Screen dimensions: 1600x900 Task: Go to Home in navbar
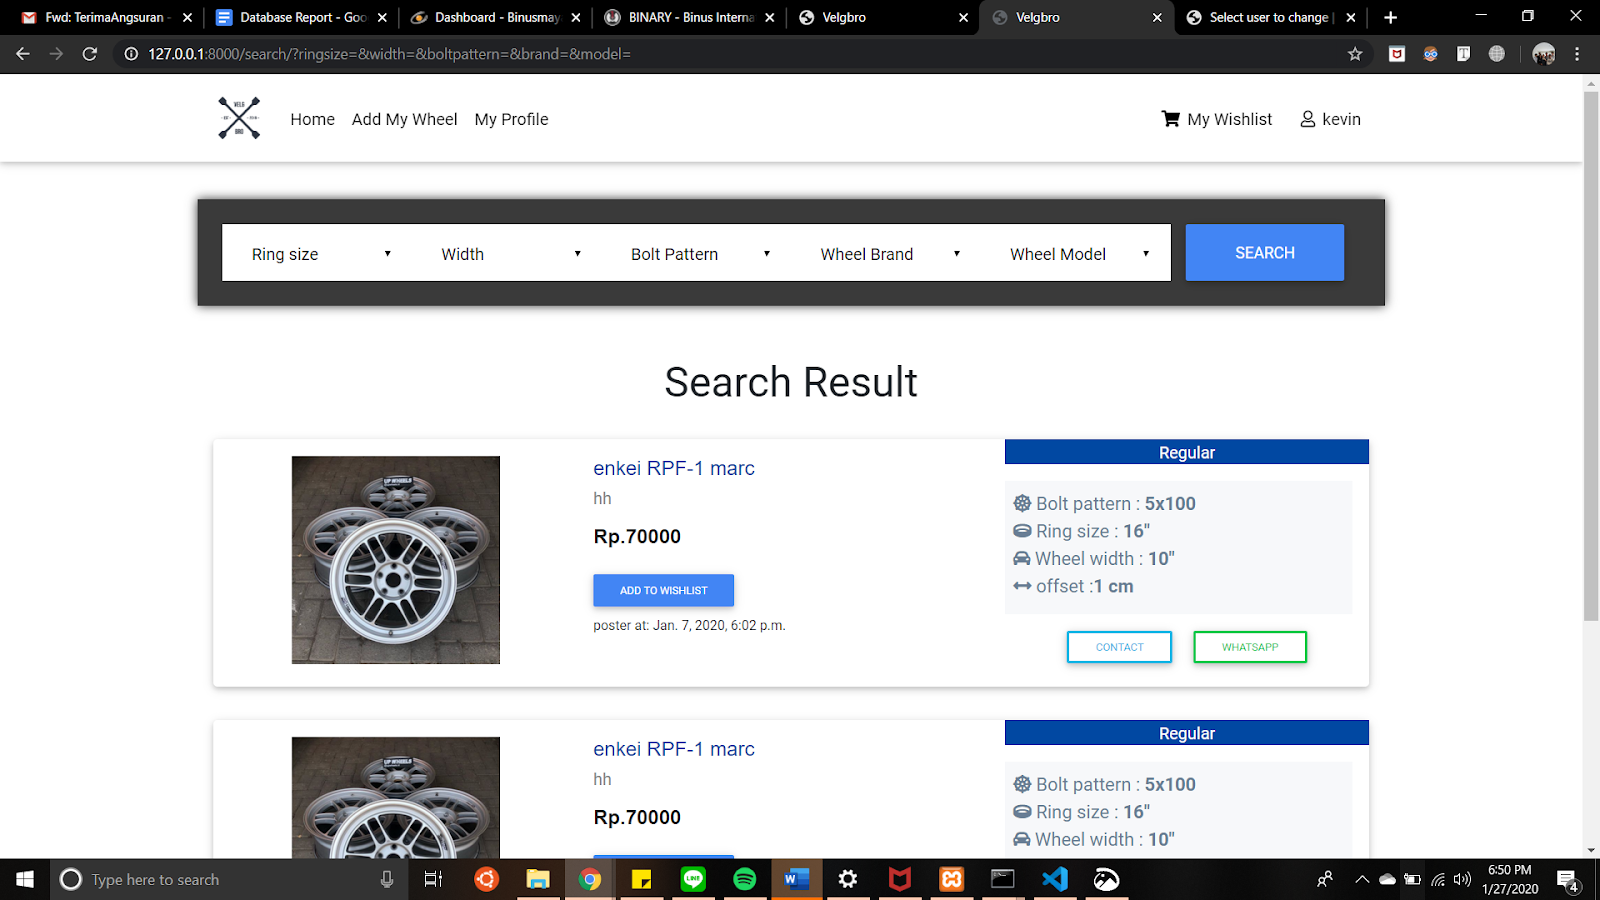312,119
